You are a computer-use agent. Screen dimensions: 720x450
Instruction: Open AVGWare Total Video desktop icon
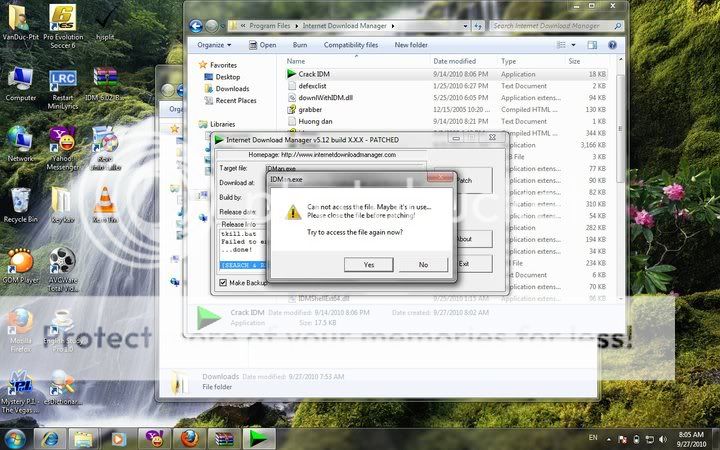63,270
